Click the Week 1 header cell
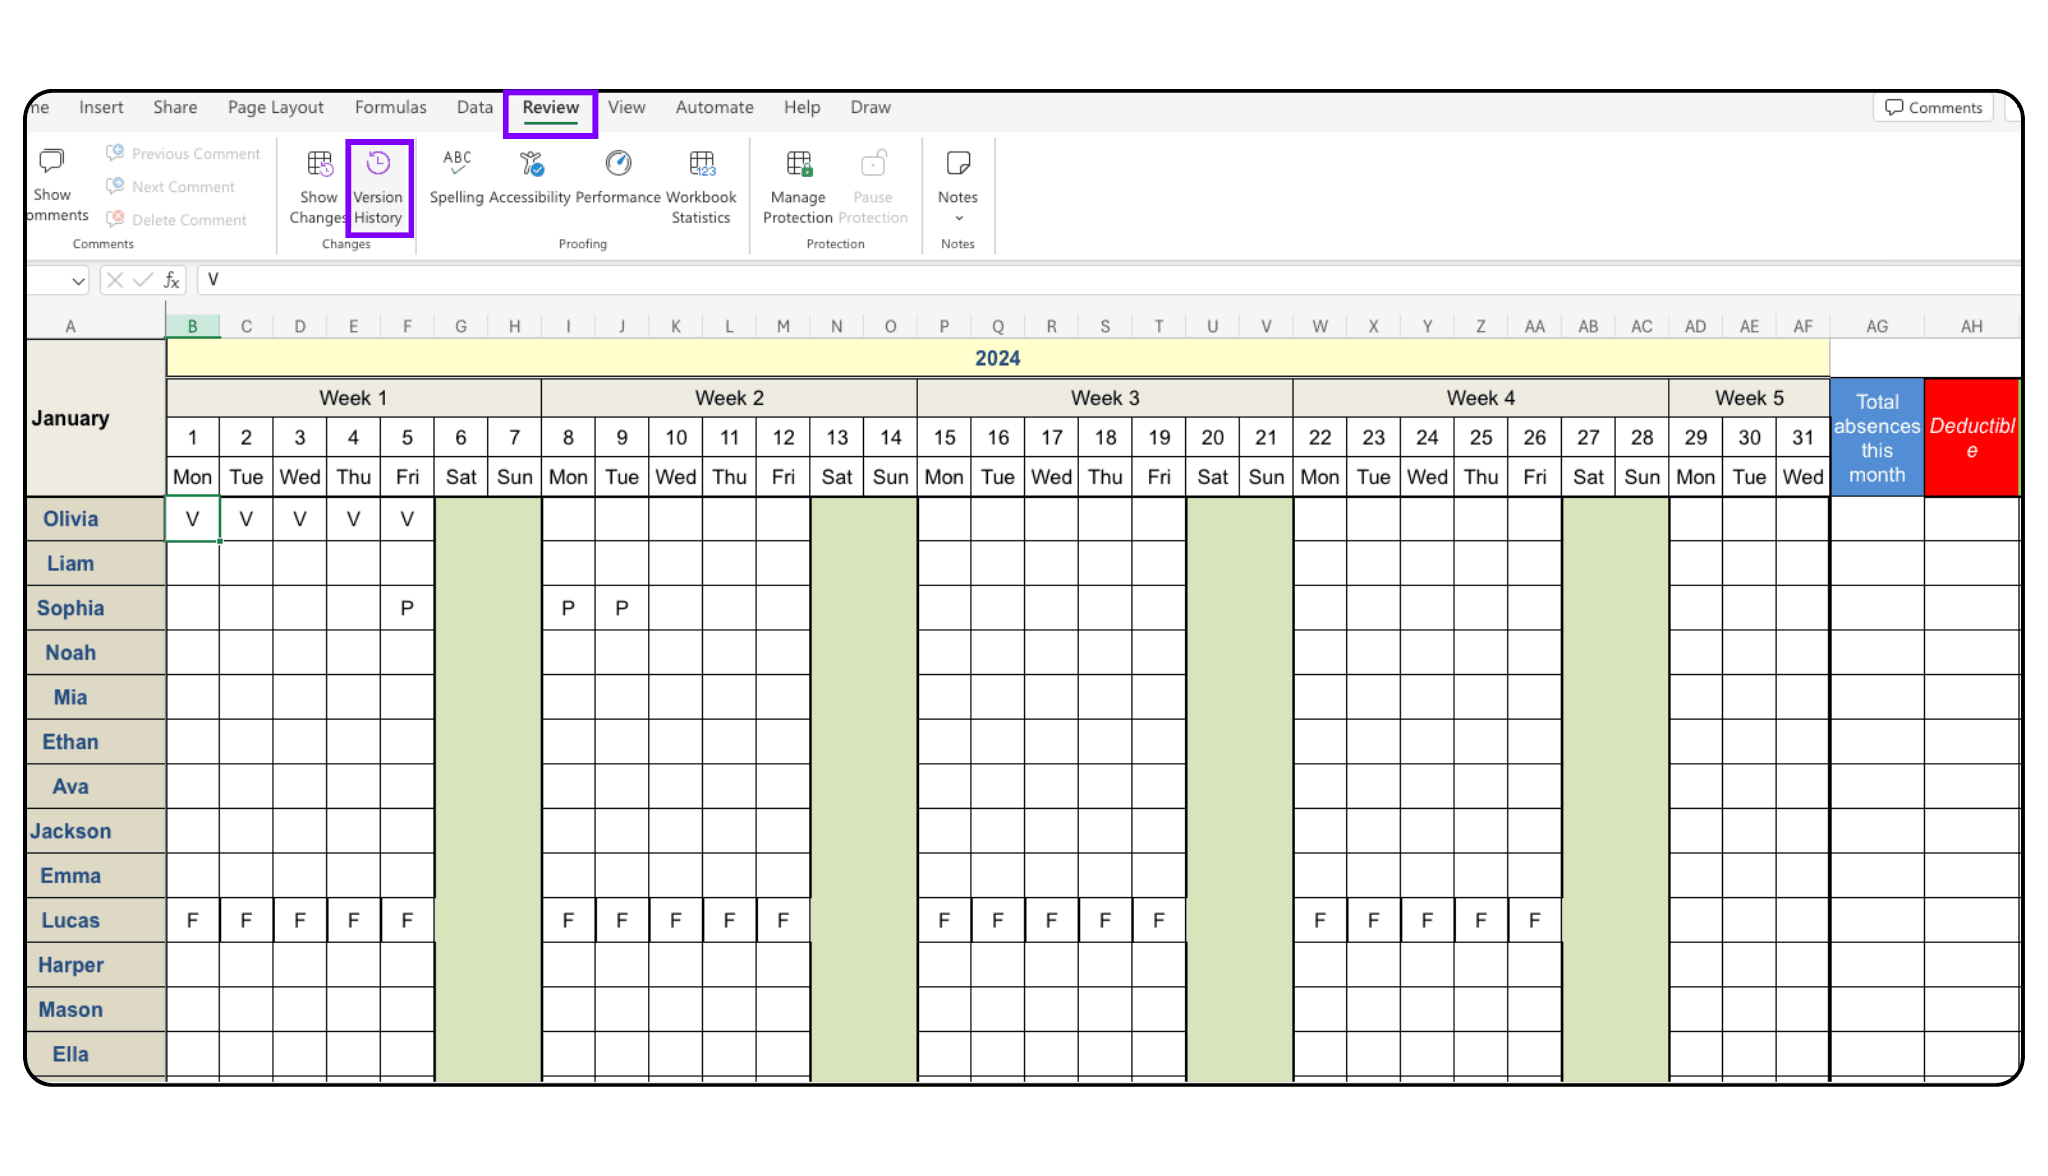 point(353,398)
